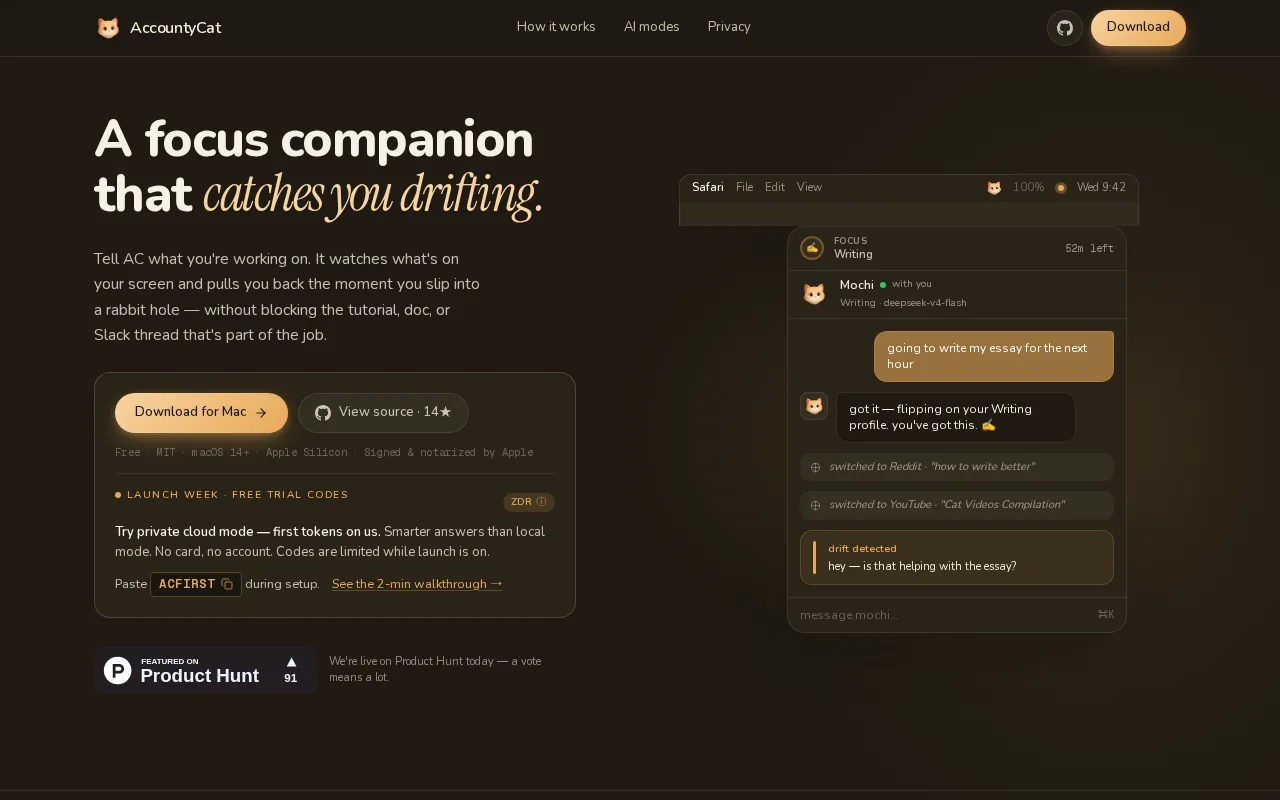Click cat avatar beside "got it" reply

[x=814, y=406]
